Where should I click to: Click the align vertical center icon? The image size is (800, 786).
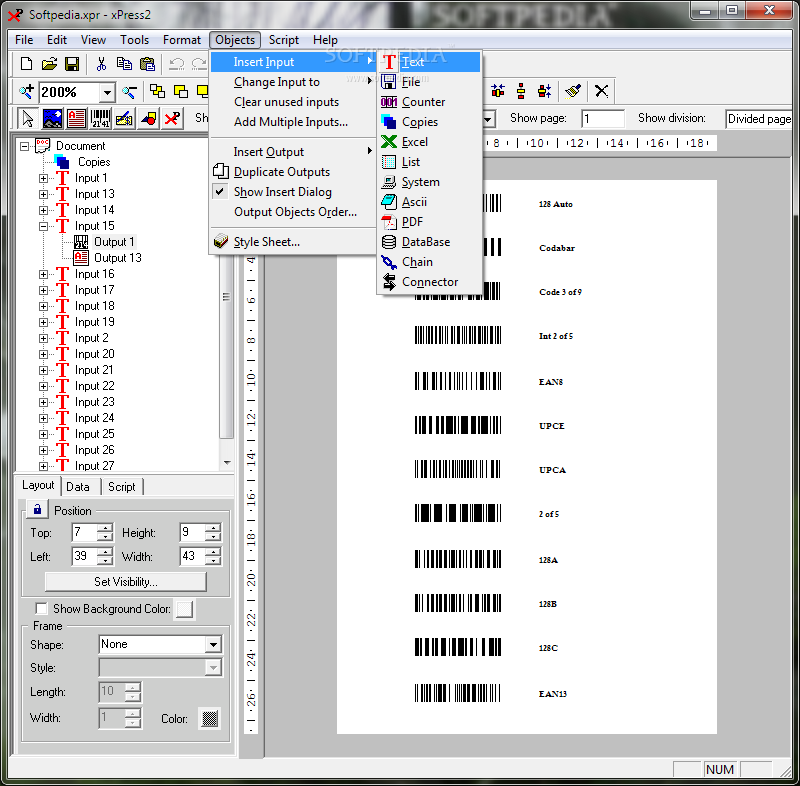(x=521, y=91)
